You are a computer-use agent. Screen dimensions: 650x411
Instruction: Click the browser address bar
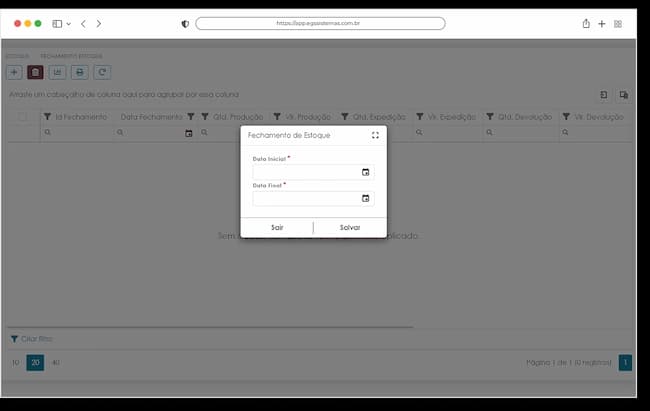pyautogui.click(x=320, y=23)
